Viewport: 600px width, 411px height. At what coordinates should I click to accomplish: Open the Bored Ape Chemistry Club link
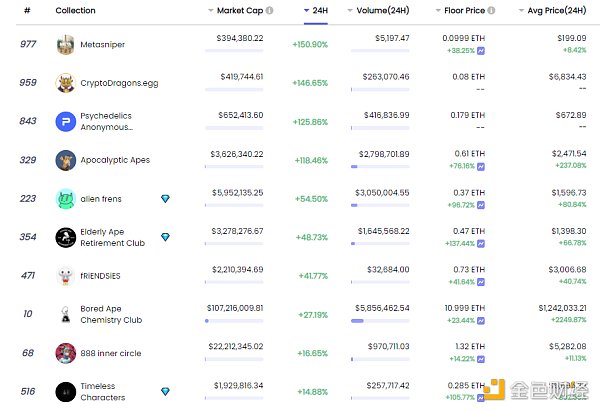pos(108,314)
